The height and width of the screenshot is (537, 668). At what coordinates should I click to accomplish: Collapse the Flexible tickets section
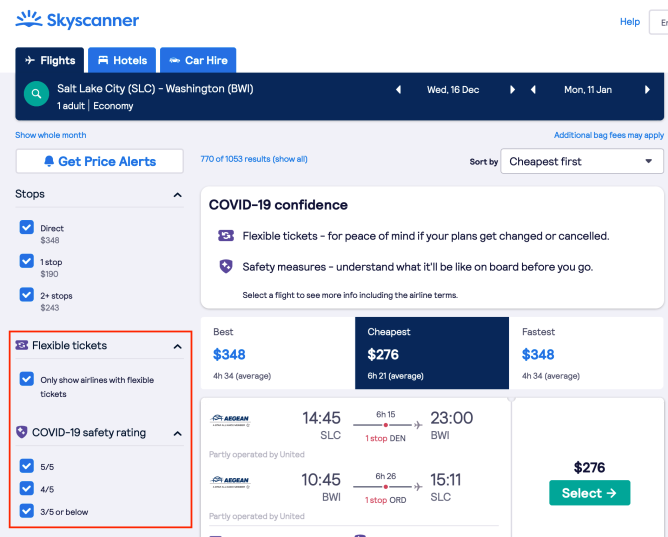tap(178, 347)
